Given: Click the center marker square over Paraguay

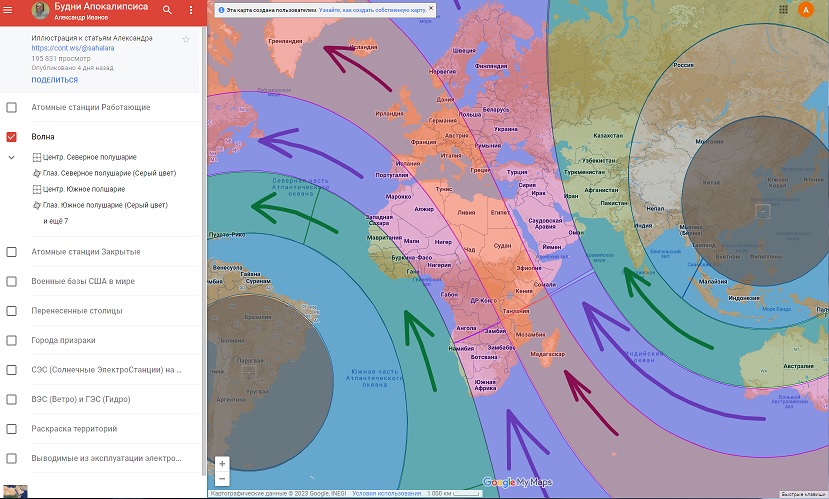Looking at the screenshot, I should [x=248, y=372].
